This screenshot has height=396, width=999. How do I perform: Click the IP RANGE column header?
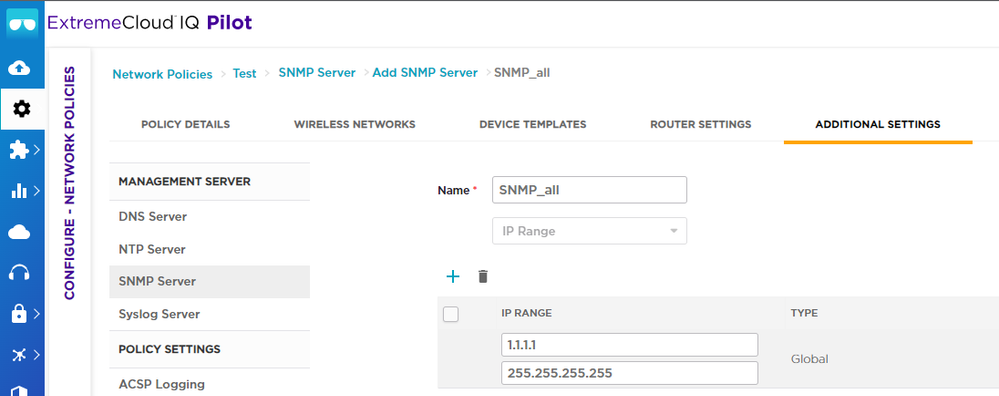(x=526, y=313)
